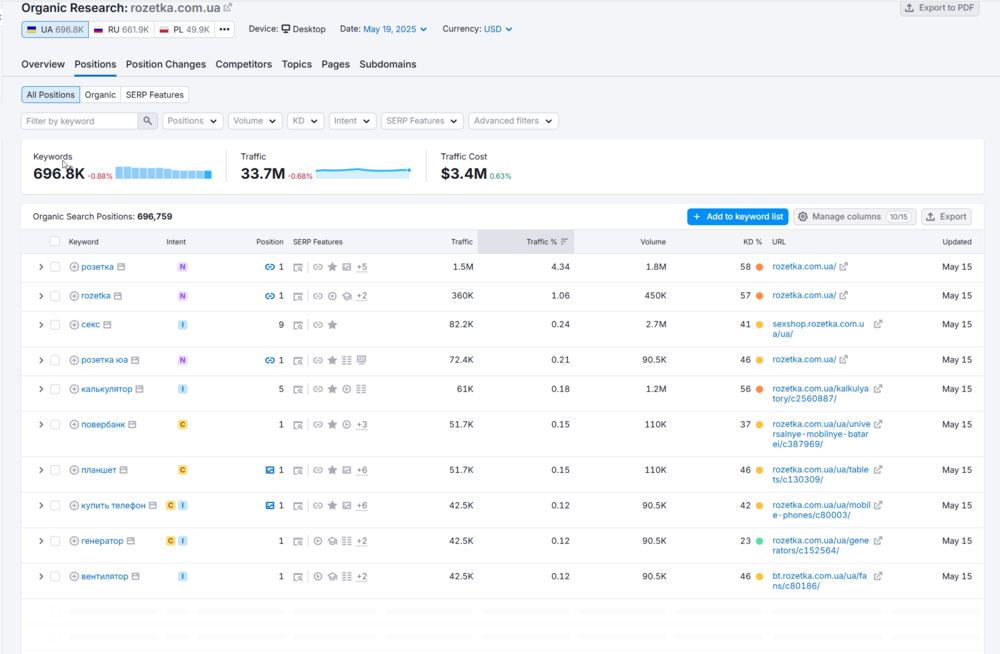Click the plus icon beside keyword калькулятор
This screenshot has height=654, width=1000.
tap(74, 389)
